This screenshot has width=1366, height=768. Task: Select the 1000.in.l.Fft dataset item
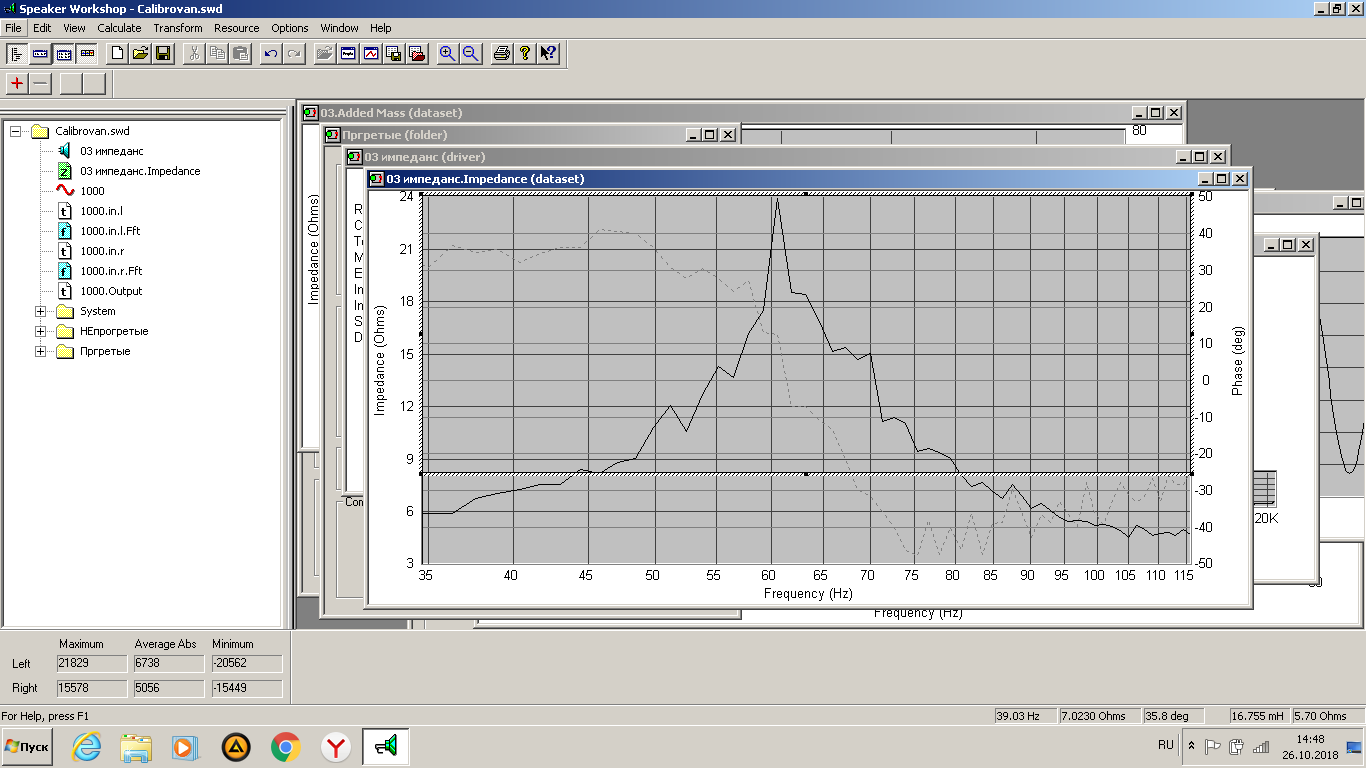pos(111,231)
